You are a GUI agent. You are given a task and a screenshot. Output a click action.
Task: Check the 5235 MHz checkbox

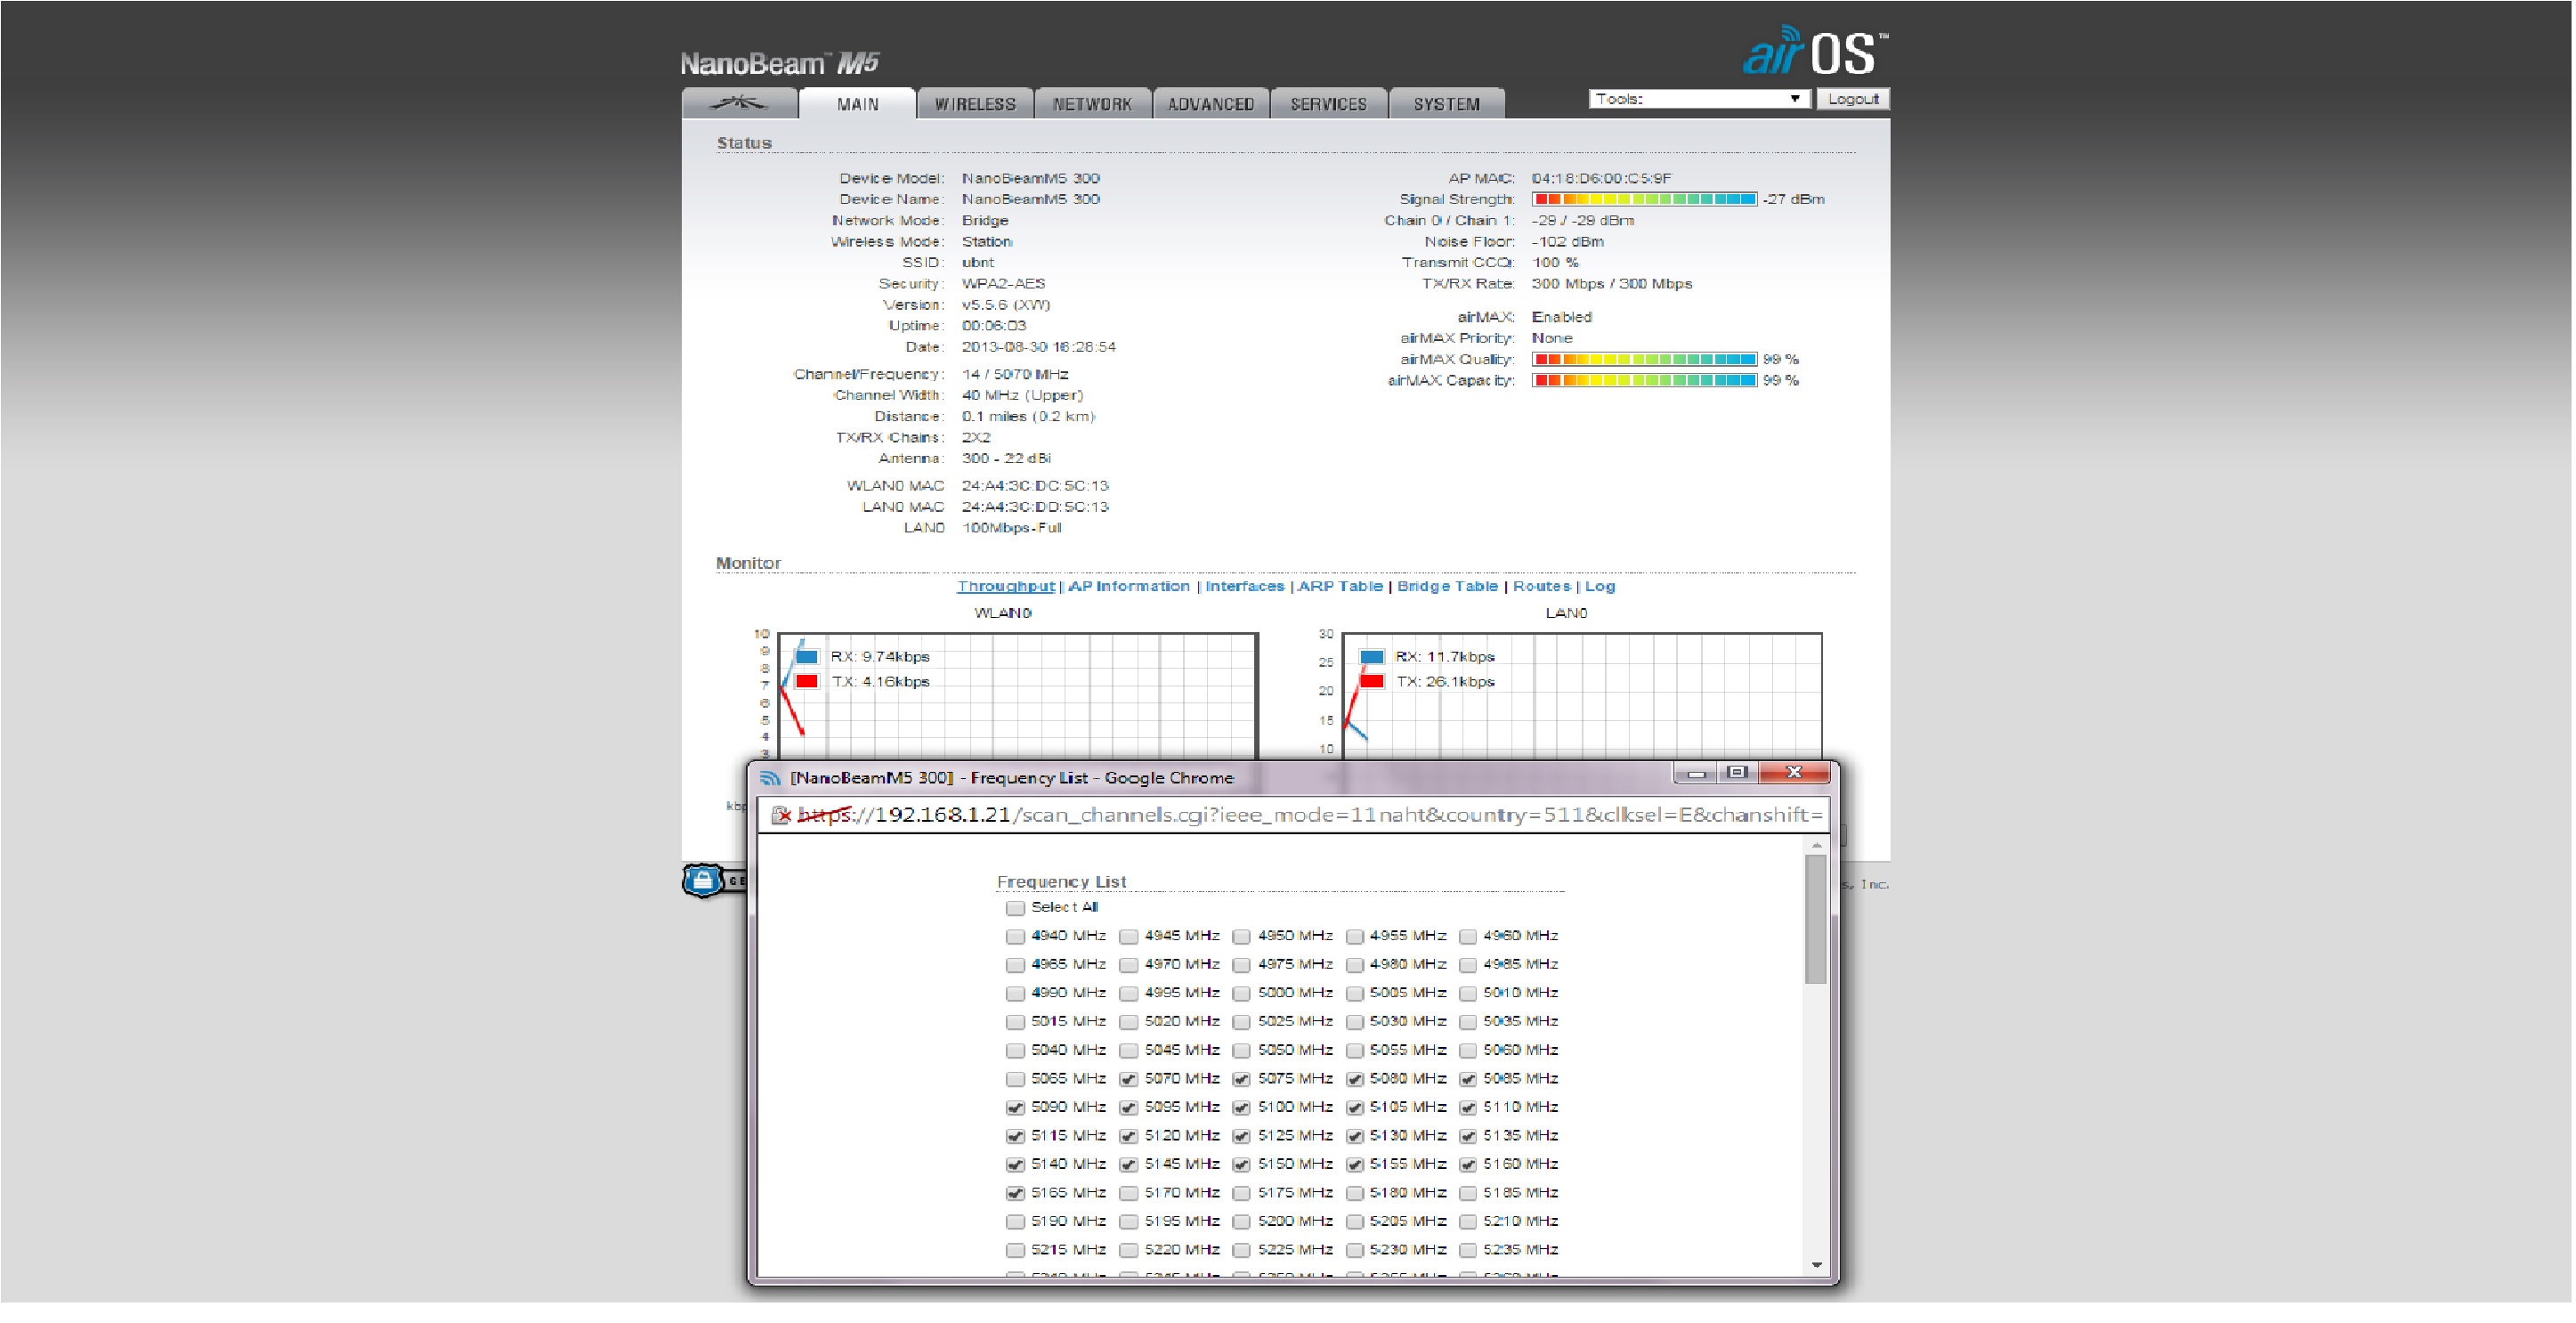pyautogui.click(x=1467, y=1251)
